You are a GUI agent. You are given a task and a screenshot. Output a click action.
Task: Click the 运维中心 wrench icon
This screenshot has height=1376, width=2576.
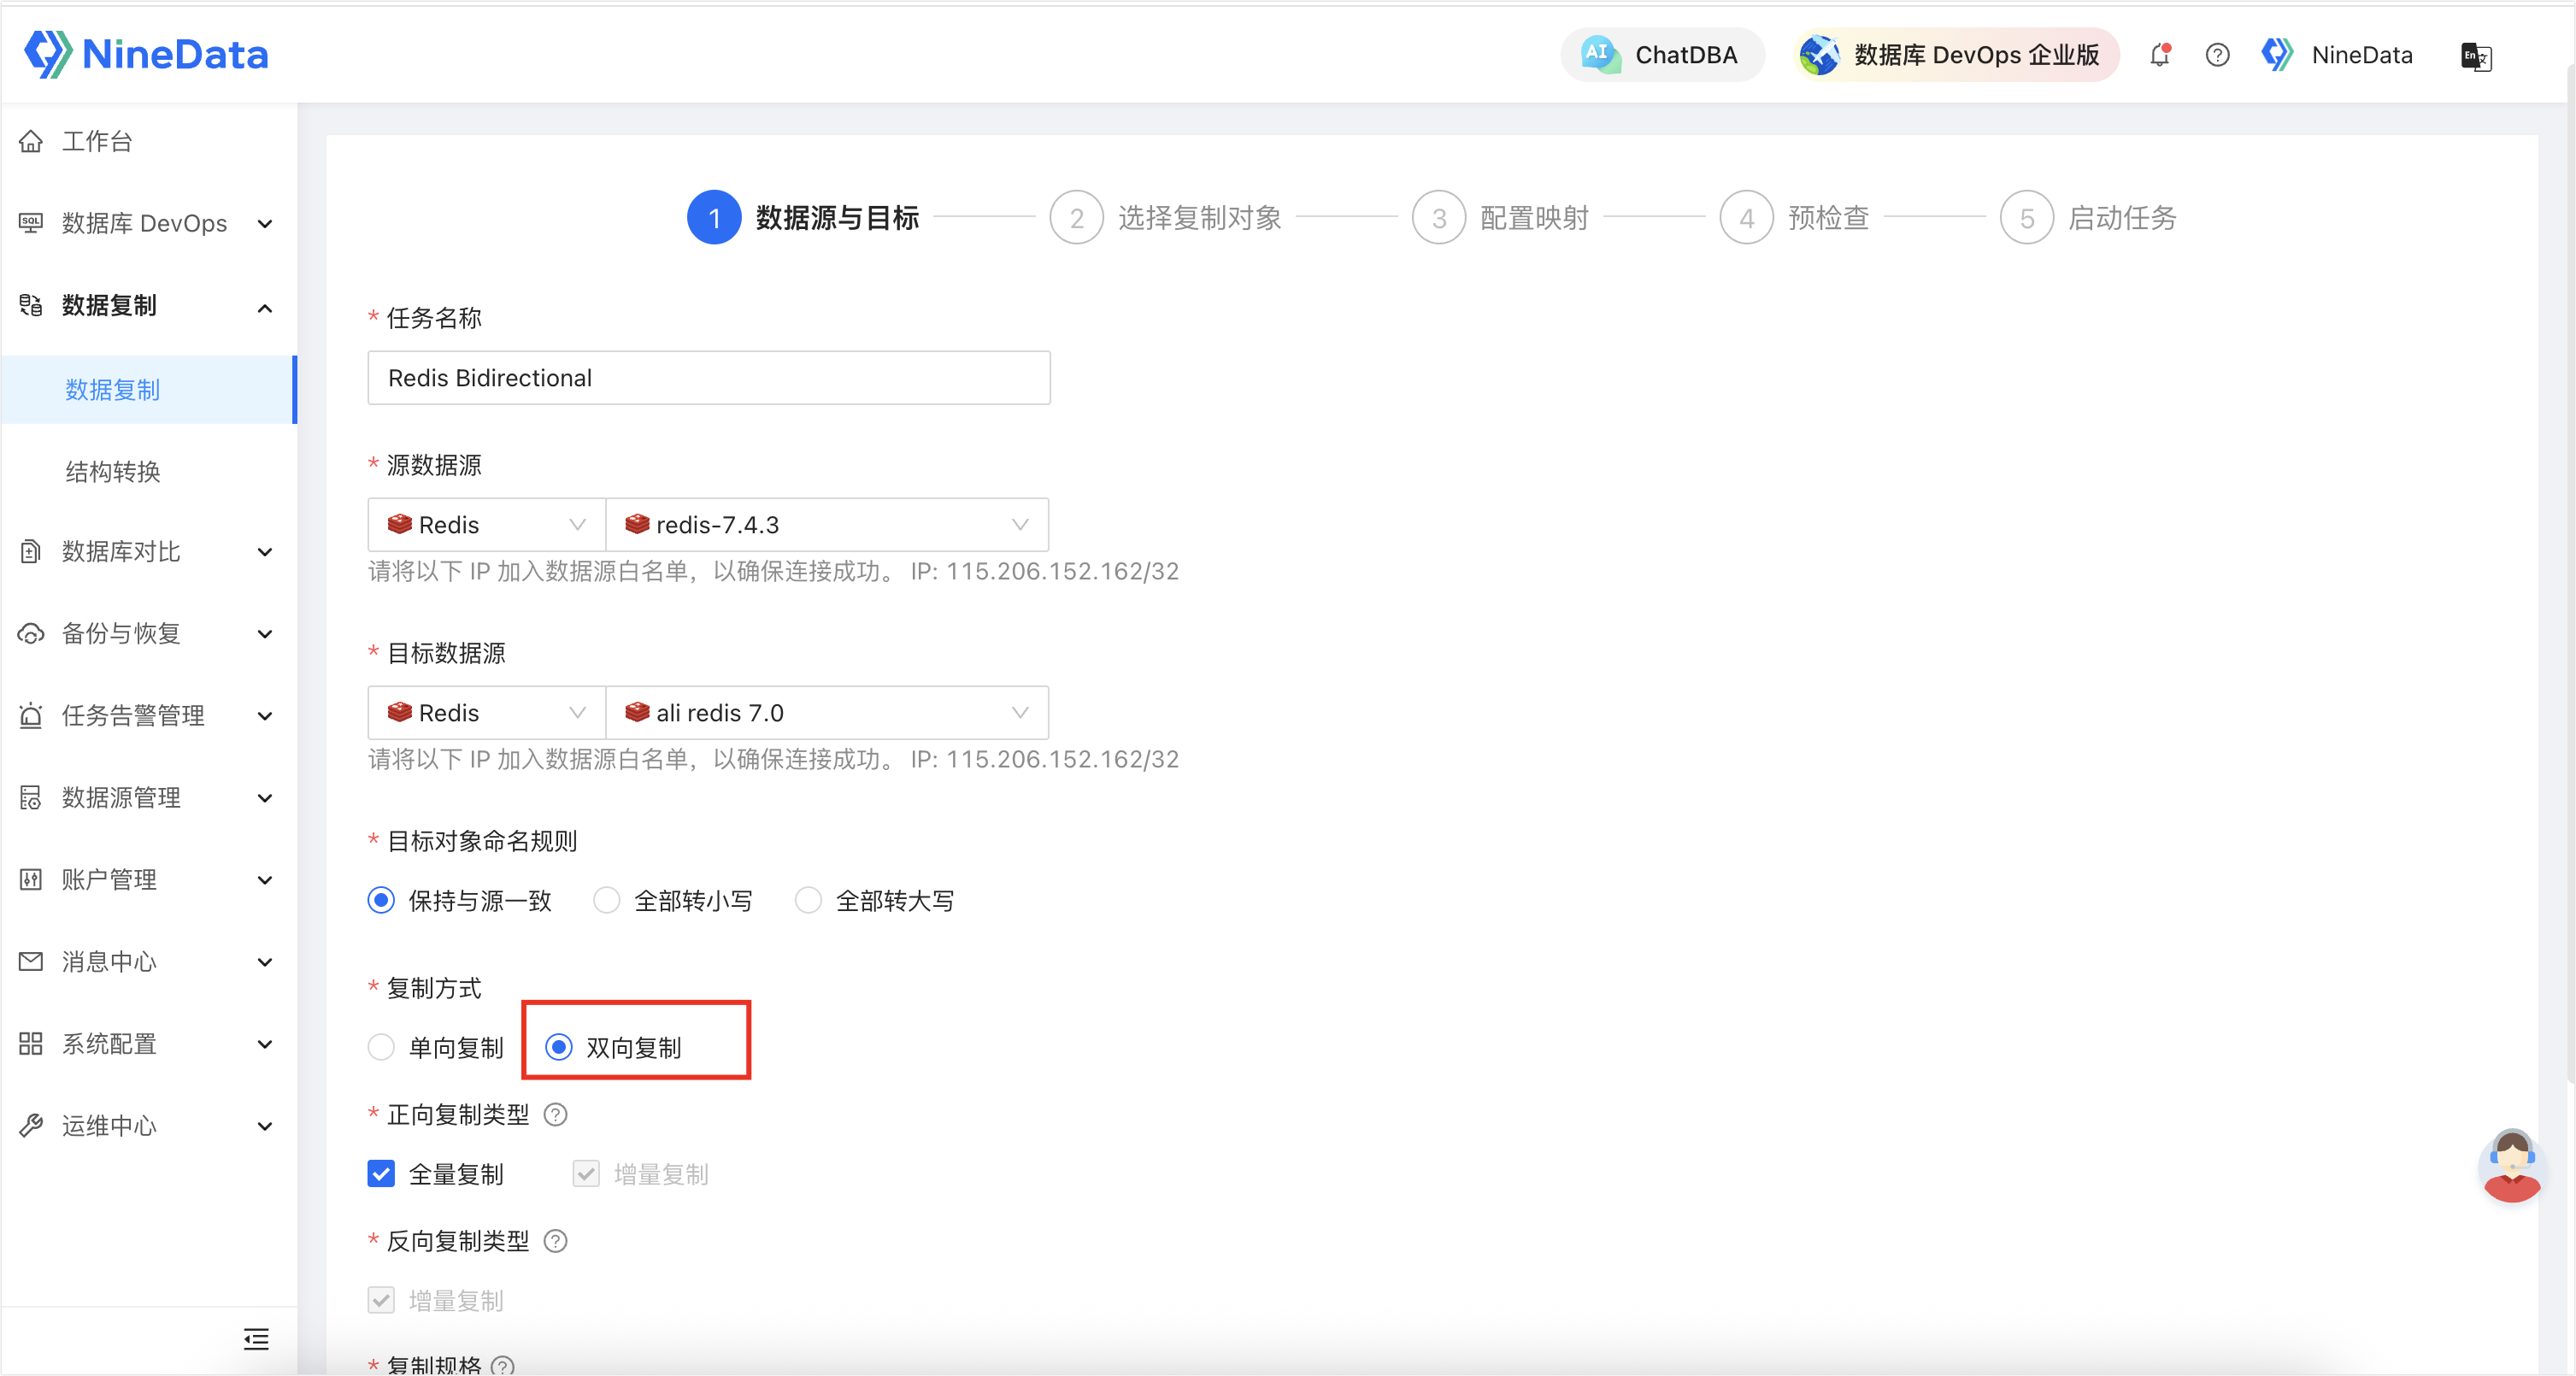point(31,1125)
